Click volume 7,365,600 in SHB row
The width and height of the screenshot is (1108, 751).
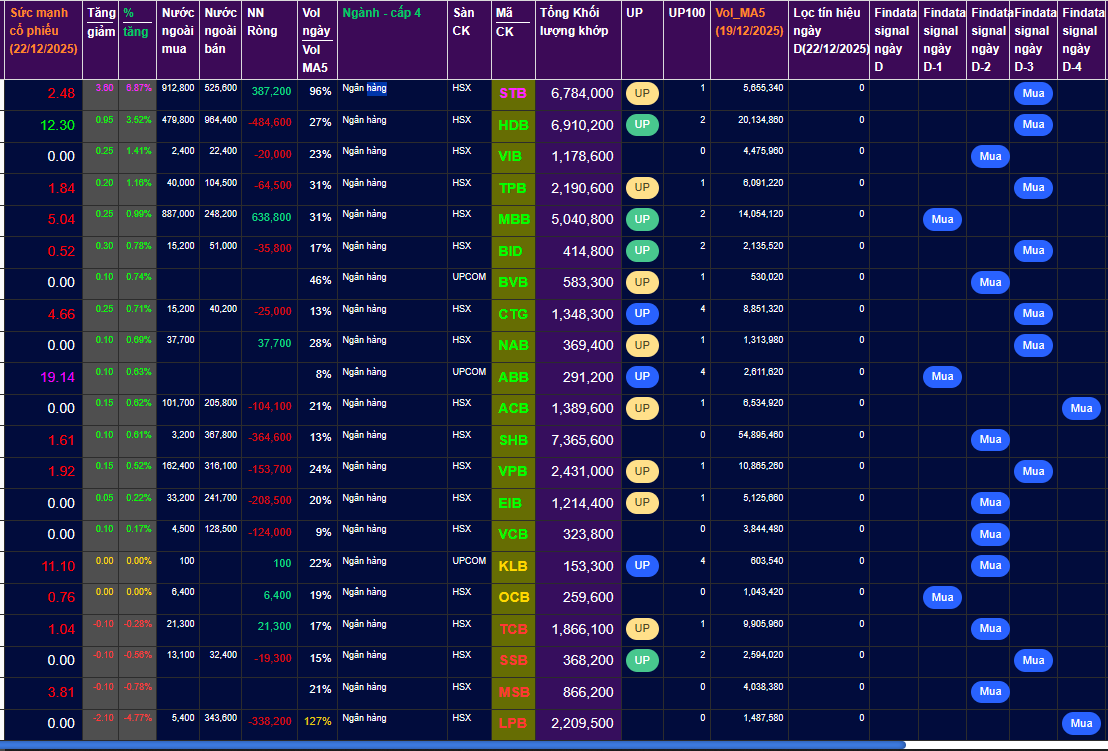tap(582, 440)
